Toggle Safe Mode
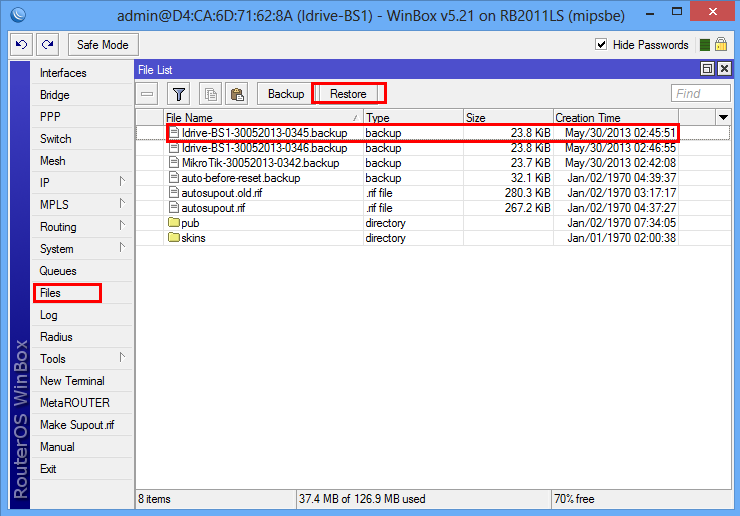Image resolution: width=740 pixels, height=516 pixels. pos(103,45)
